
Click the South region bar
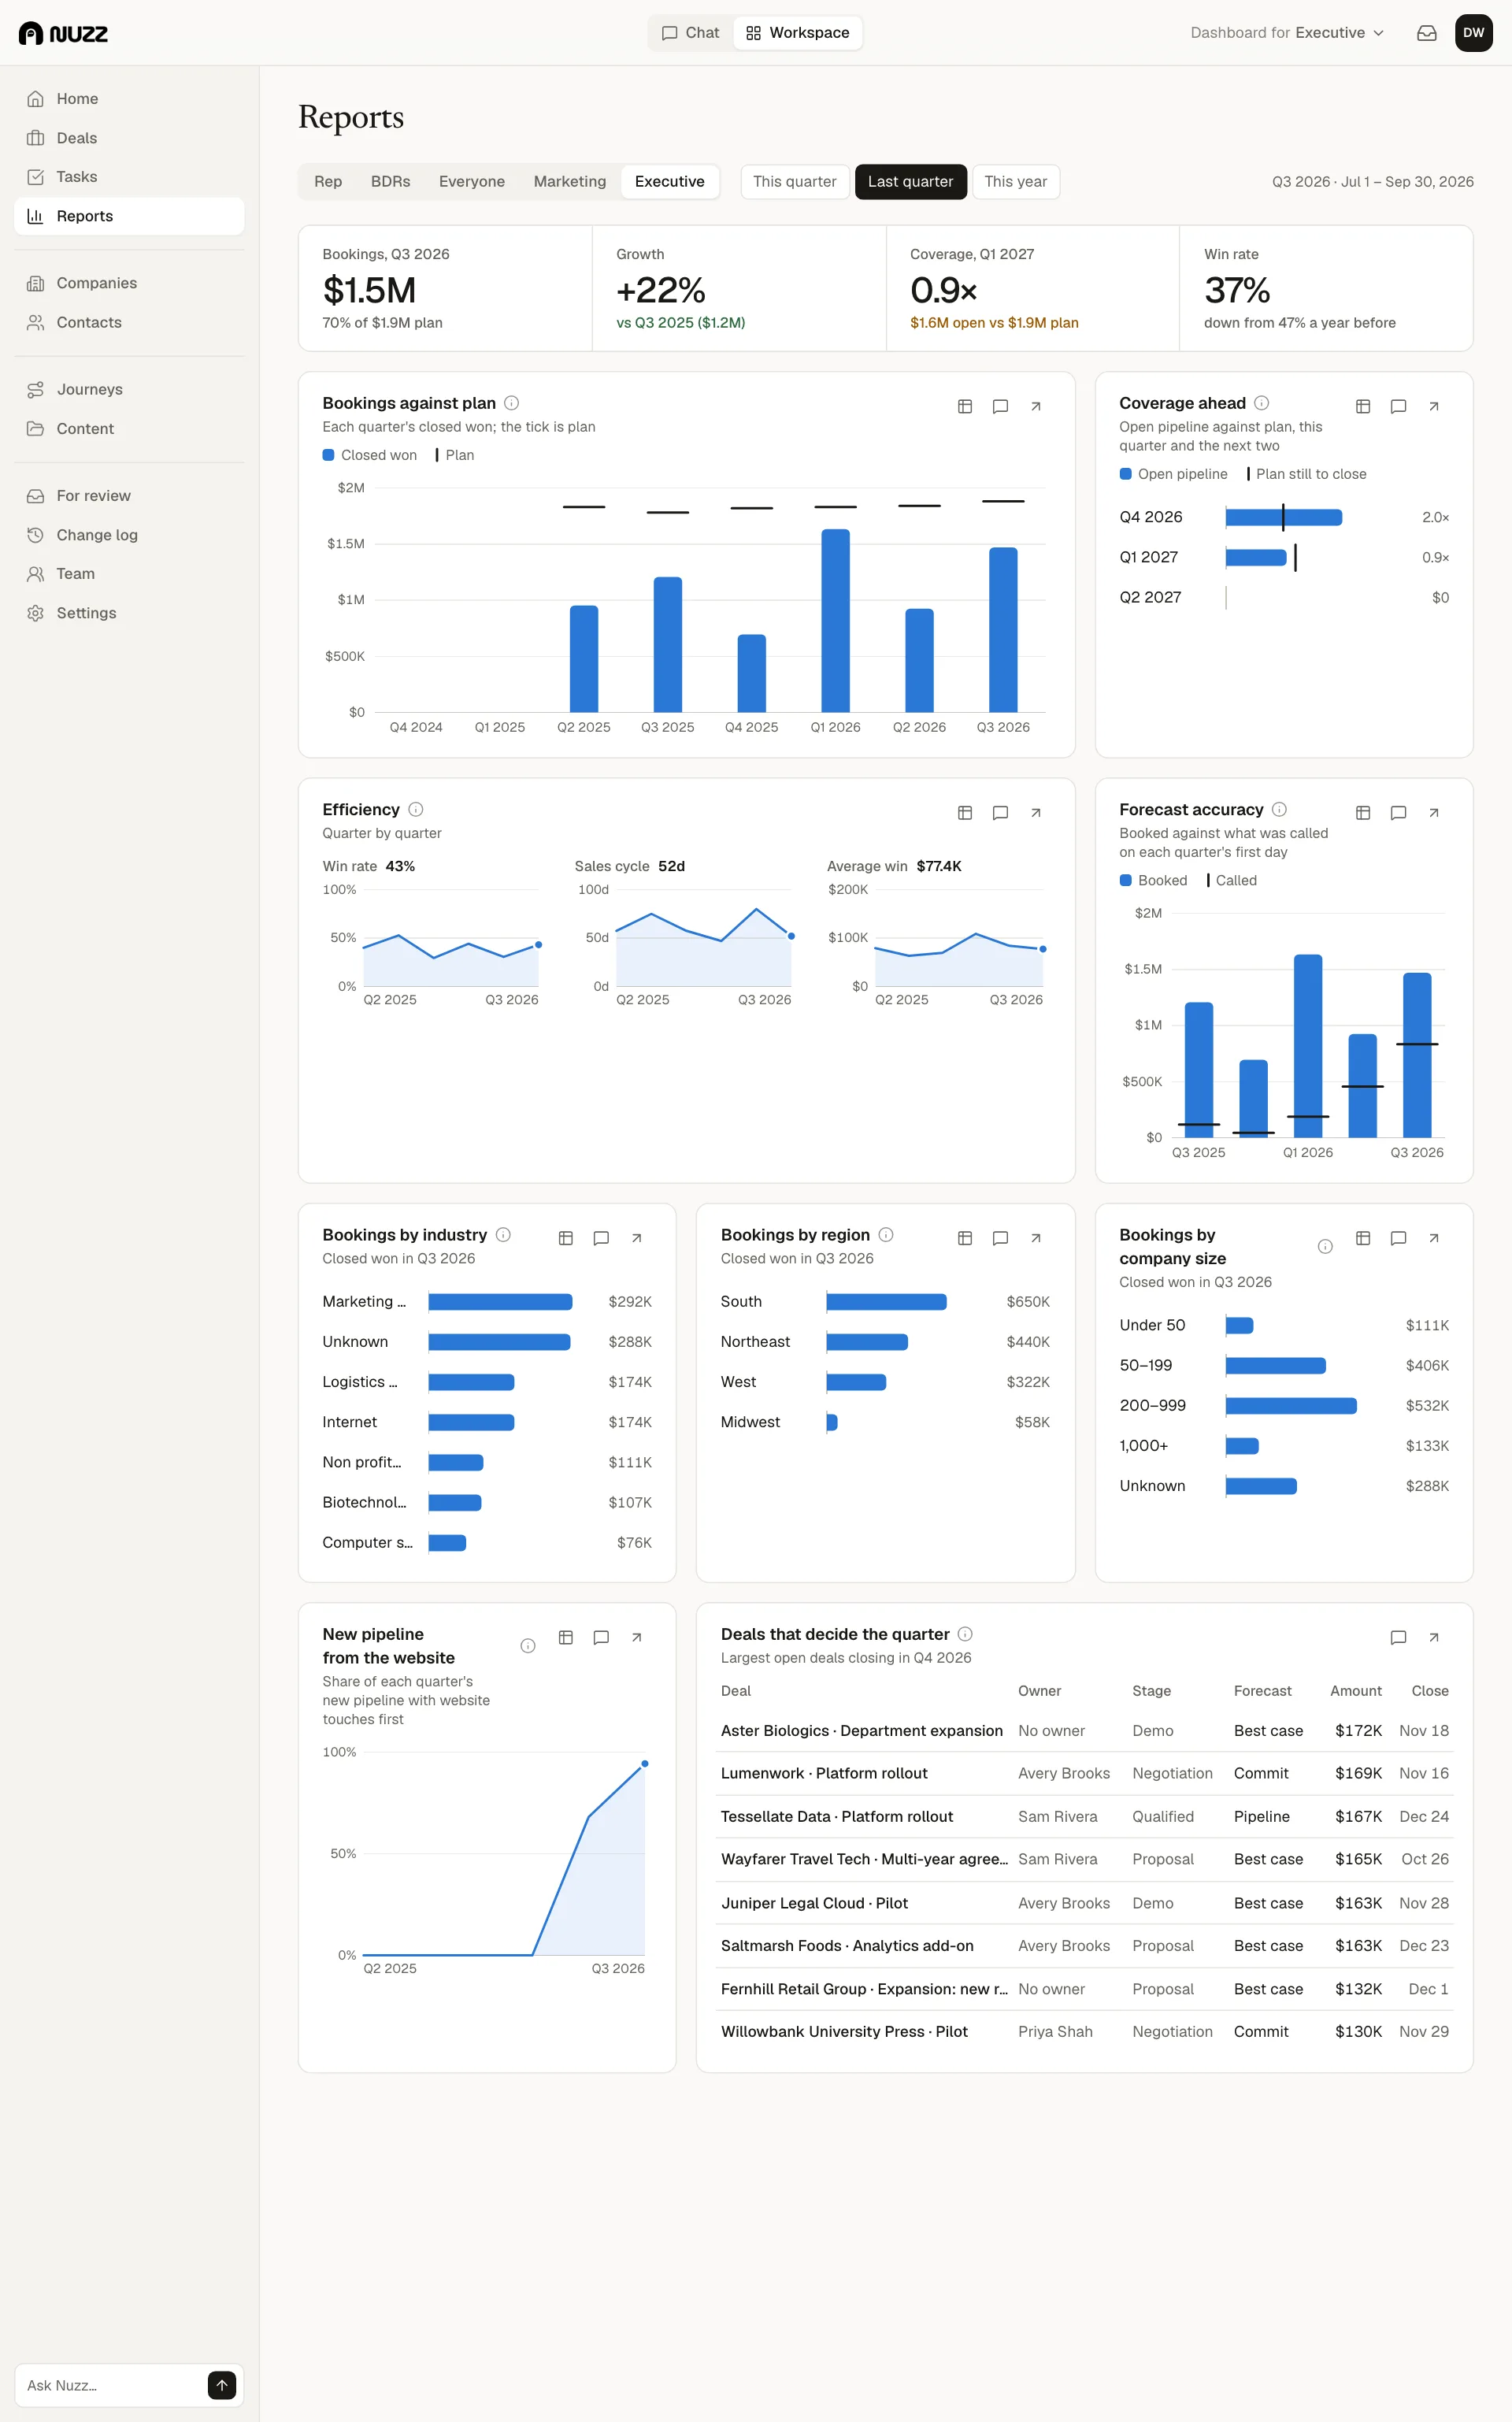click(x=886, y=1302)
